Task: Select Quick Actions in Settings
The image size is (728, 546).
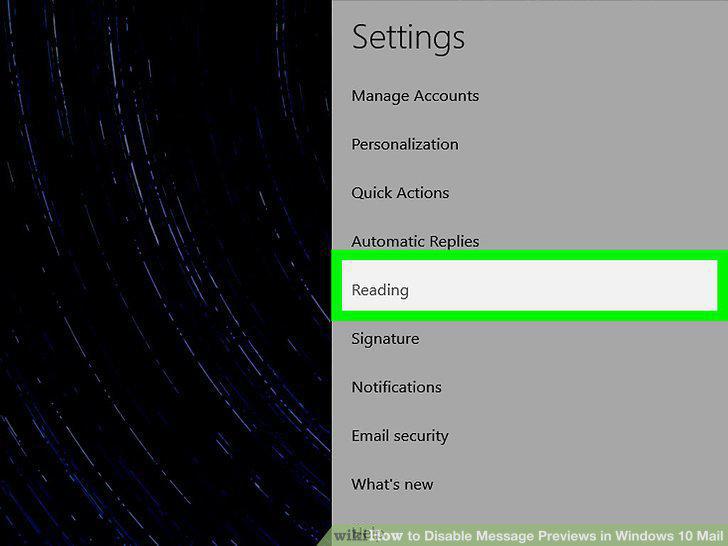Action: [400, 193]
